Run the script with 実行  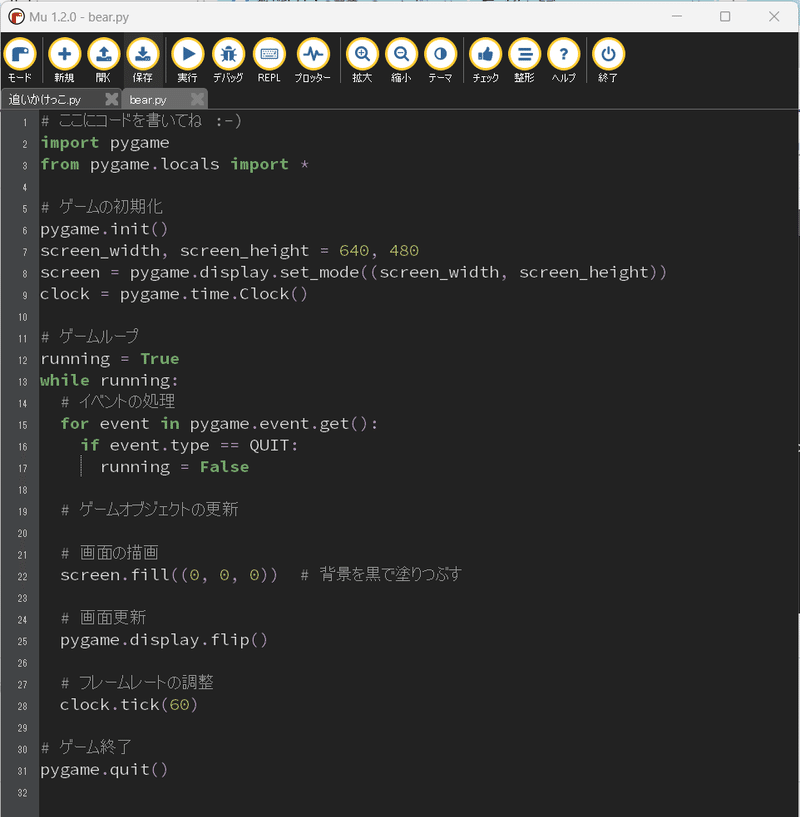click(188, 60)
